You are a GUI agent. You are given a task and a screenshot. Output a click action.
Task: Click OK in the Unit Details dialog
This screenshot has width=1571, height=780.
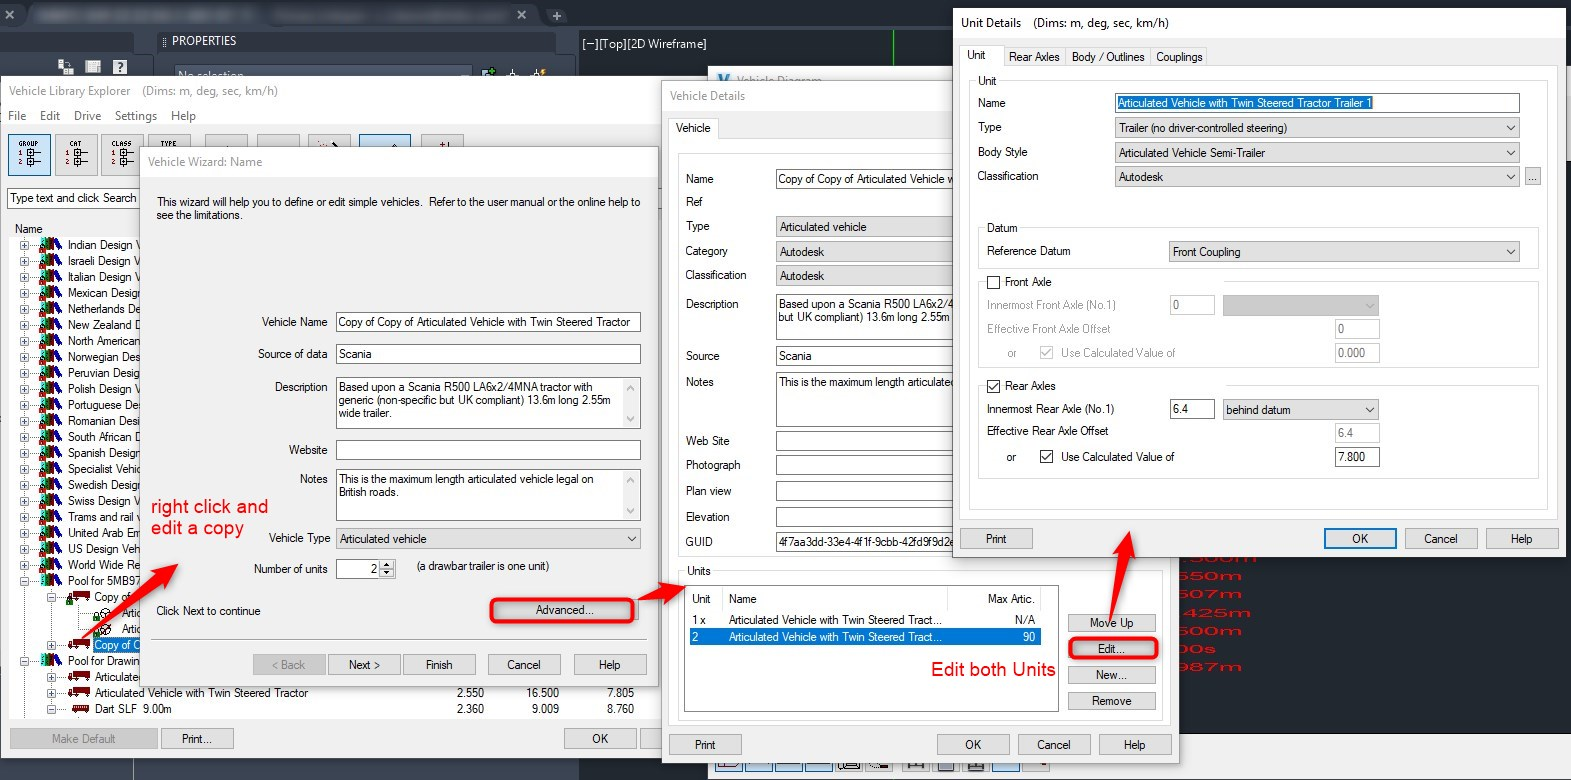[1360, 539]
